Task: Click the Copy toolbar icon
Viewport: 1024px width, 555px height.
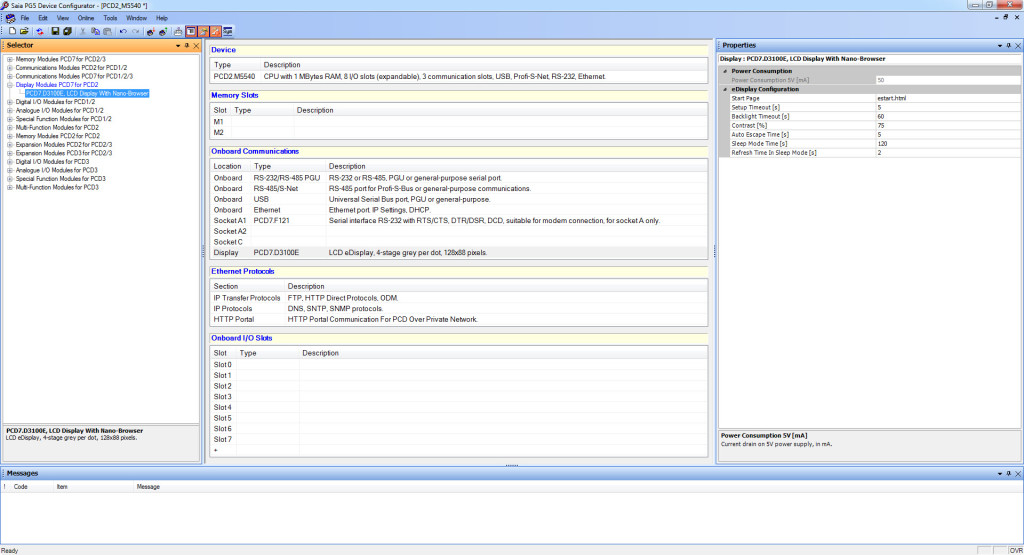Action: coord(95,31)
